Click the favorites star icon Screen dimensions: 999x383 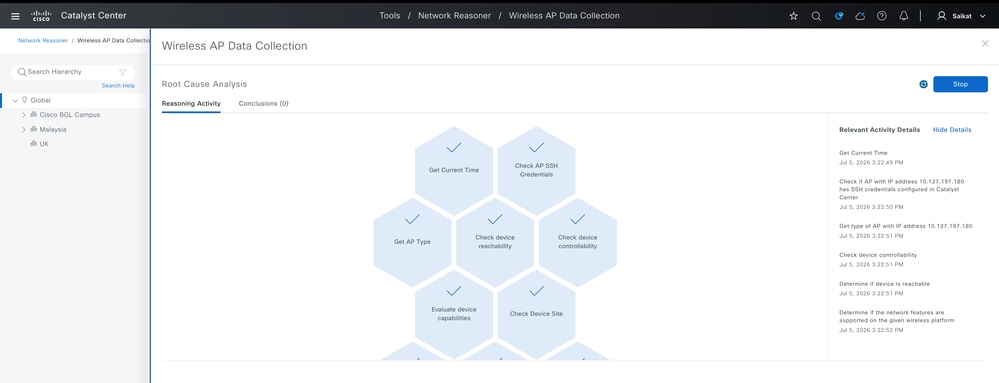coord(794,16)
